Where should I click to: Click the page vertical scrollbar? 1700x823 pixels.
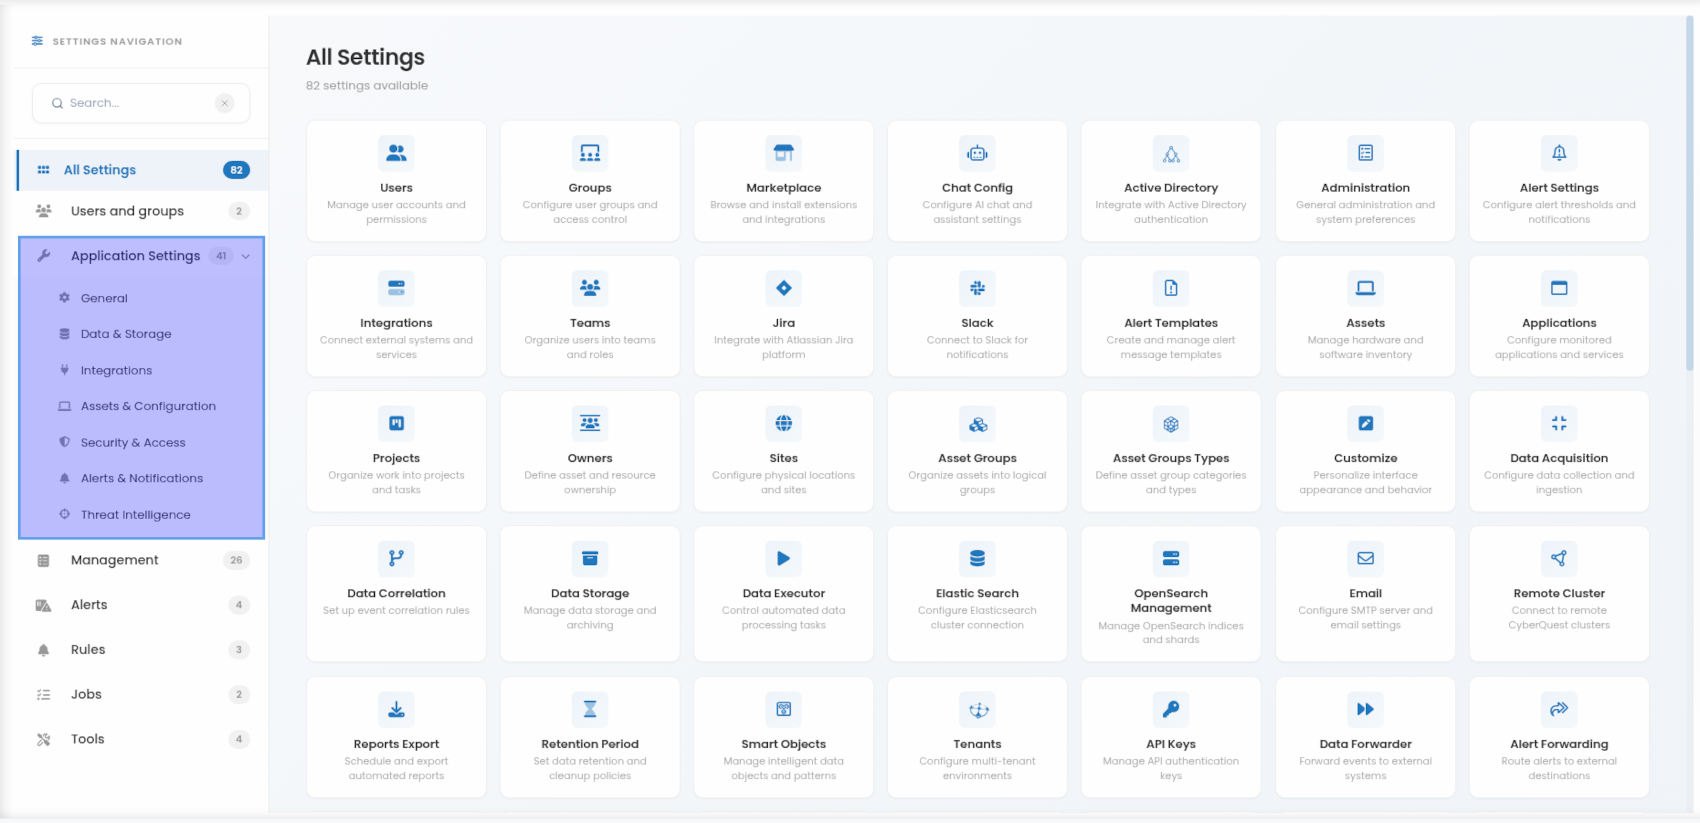[x=1690, y=195]
